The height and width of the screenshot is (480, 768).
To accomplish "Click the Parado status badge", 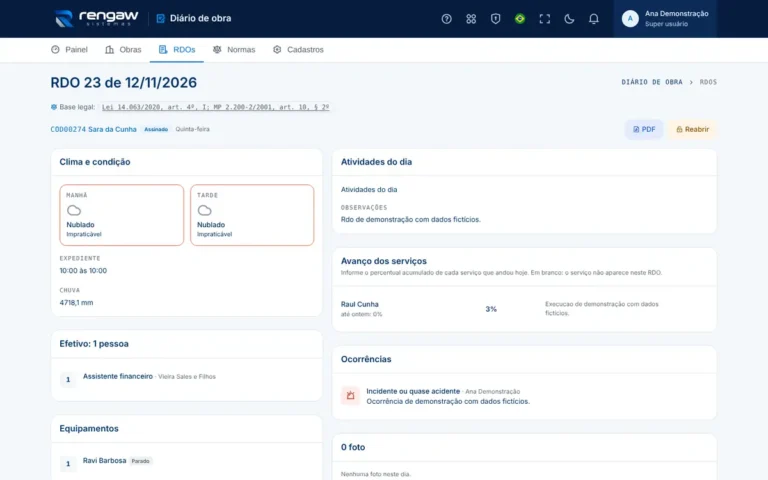I will [141, 461].
